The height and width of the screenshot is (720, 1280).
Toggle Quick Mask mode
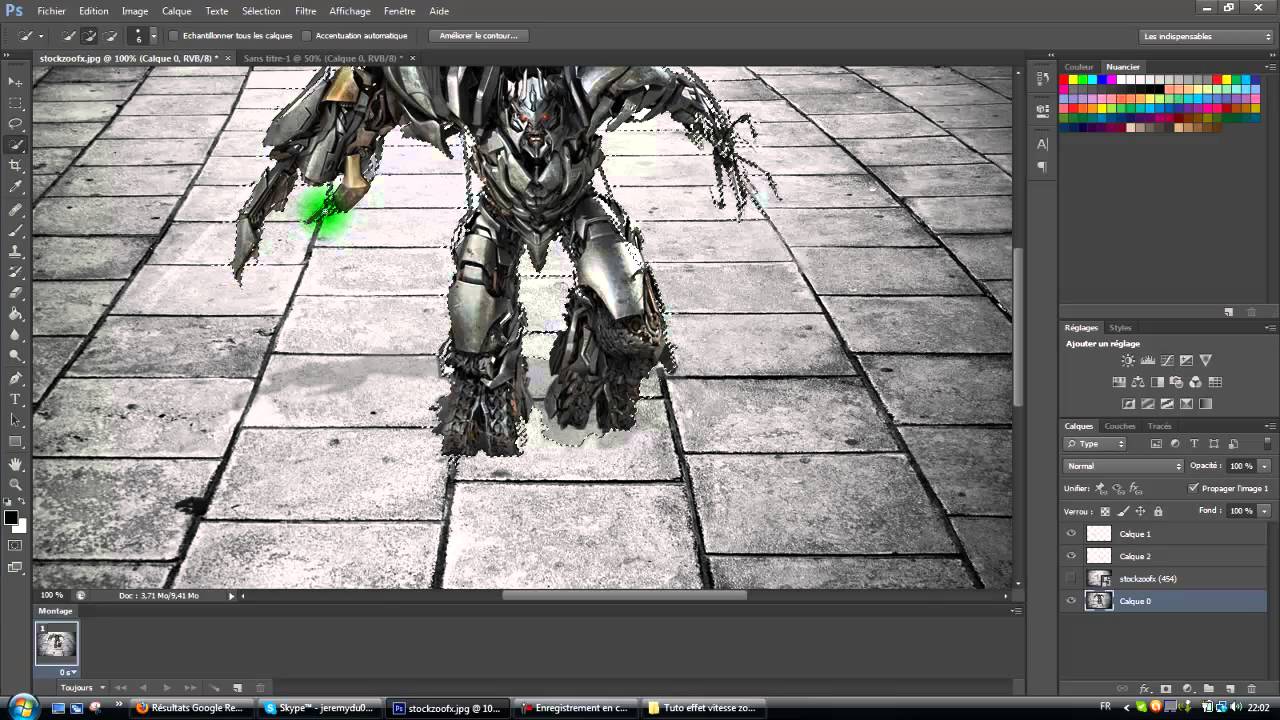tap(16, 546)
